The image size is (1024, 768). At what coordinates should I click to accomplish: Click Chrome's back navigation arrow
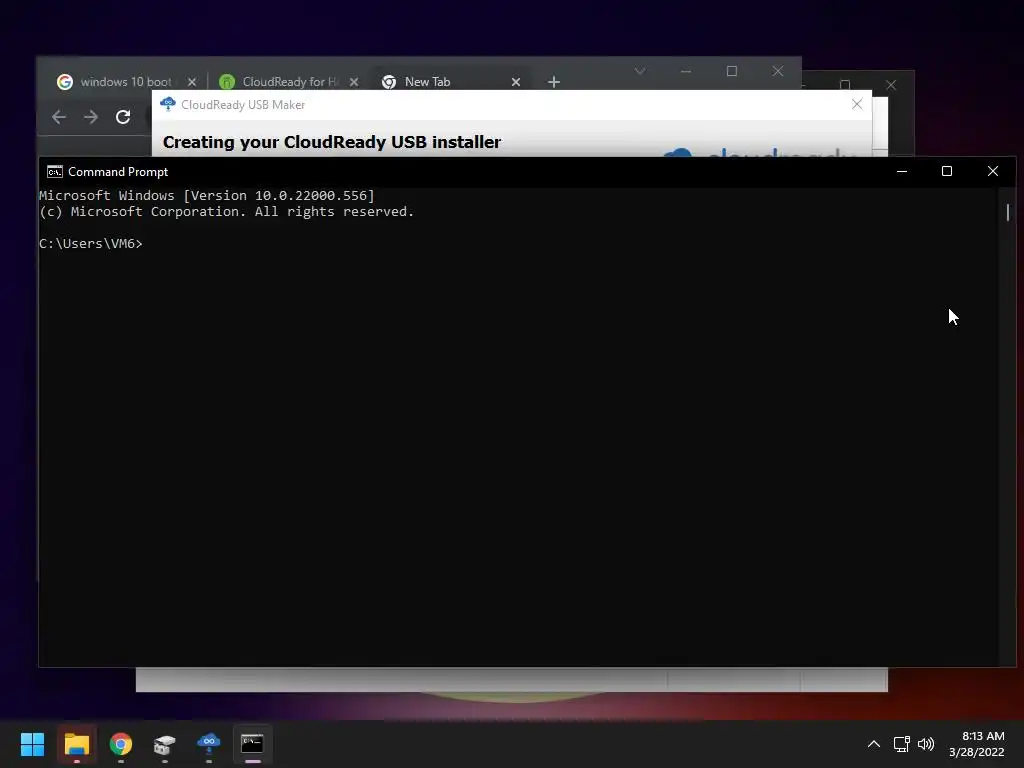coord(59,117)
